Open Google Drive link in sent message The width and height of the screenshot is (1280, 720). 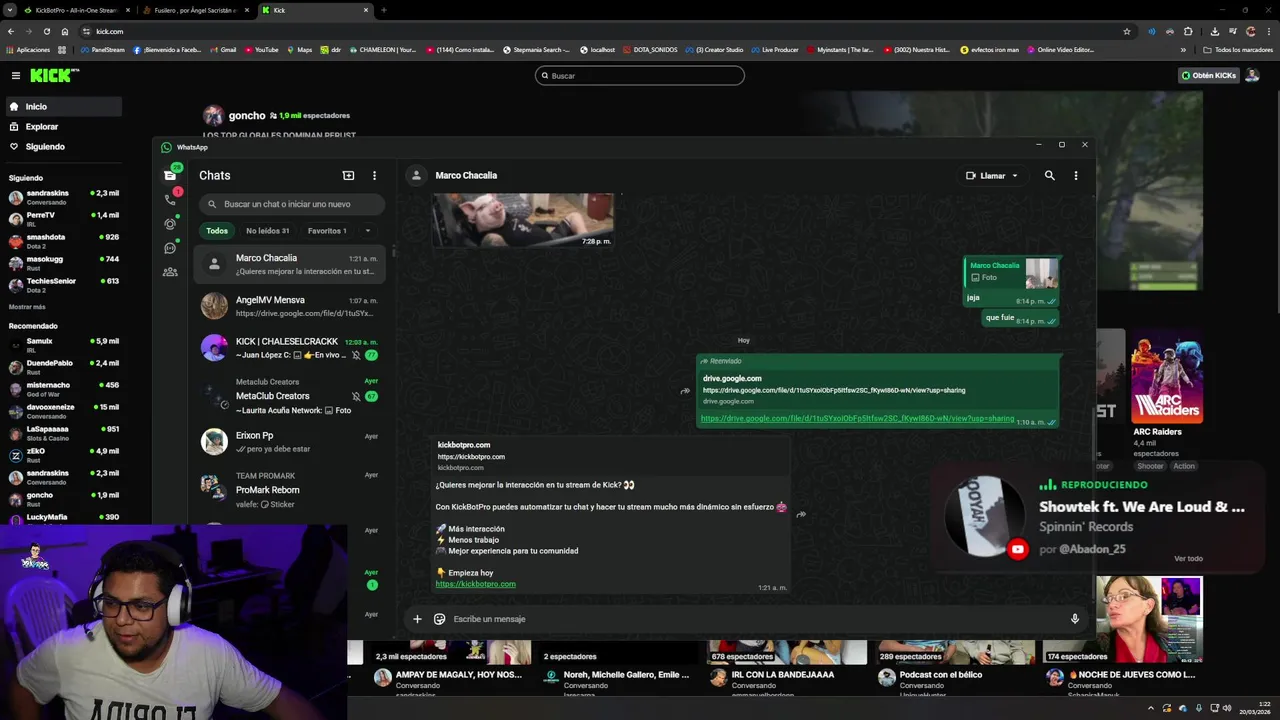pyautogui.click(x=857, y=419)
